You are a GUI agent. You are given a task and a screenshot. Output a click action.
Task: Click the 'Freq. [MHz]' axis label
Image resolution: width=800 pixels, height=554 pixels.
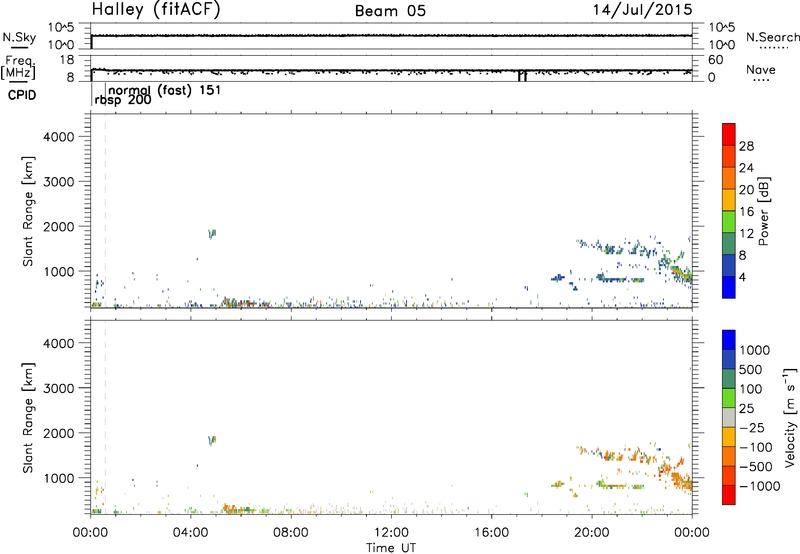(19, 67)
